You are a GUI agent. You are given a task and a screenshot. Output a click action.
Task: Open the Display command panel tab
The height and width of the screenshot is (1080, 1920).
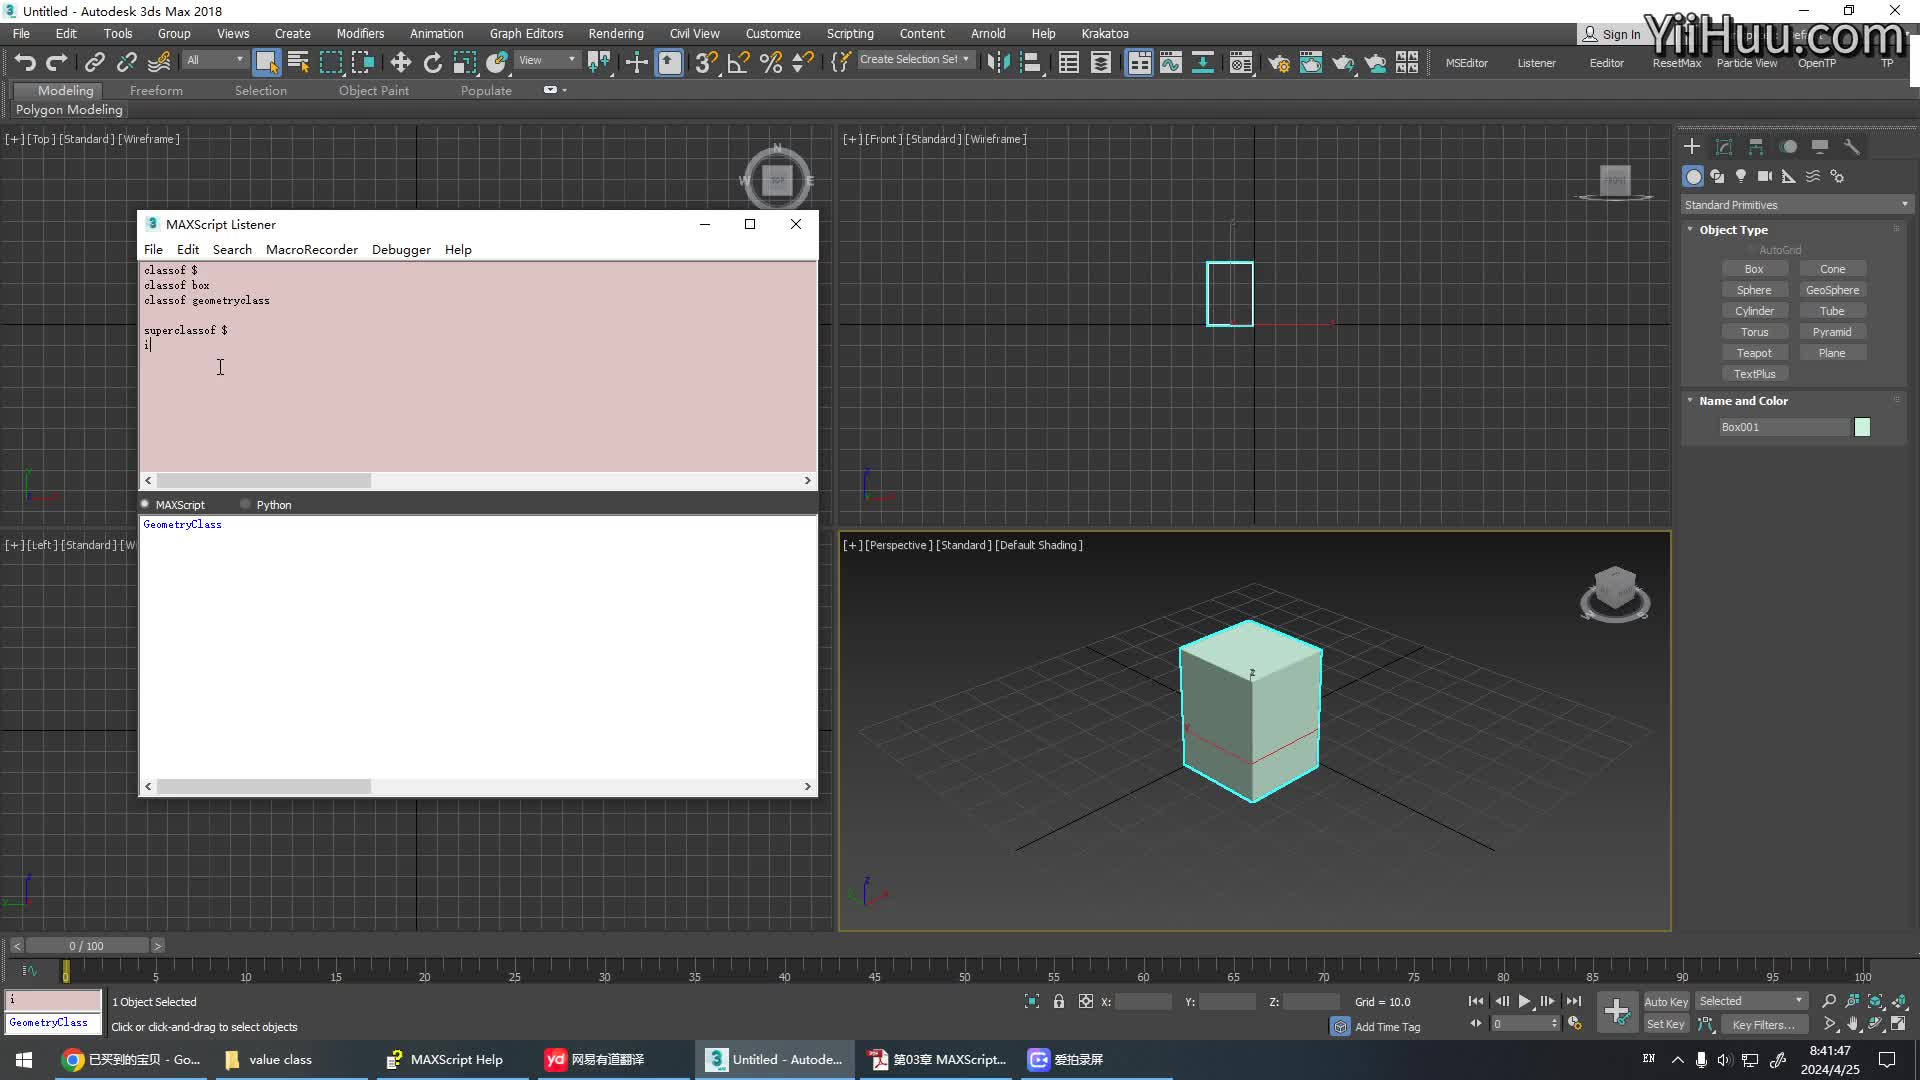pos(1820,146)
